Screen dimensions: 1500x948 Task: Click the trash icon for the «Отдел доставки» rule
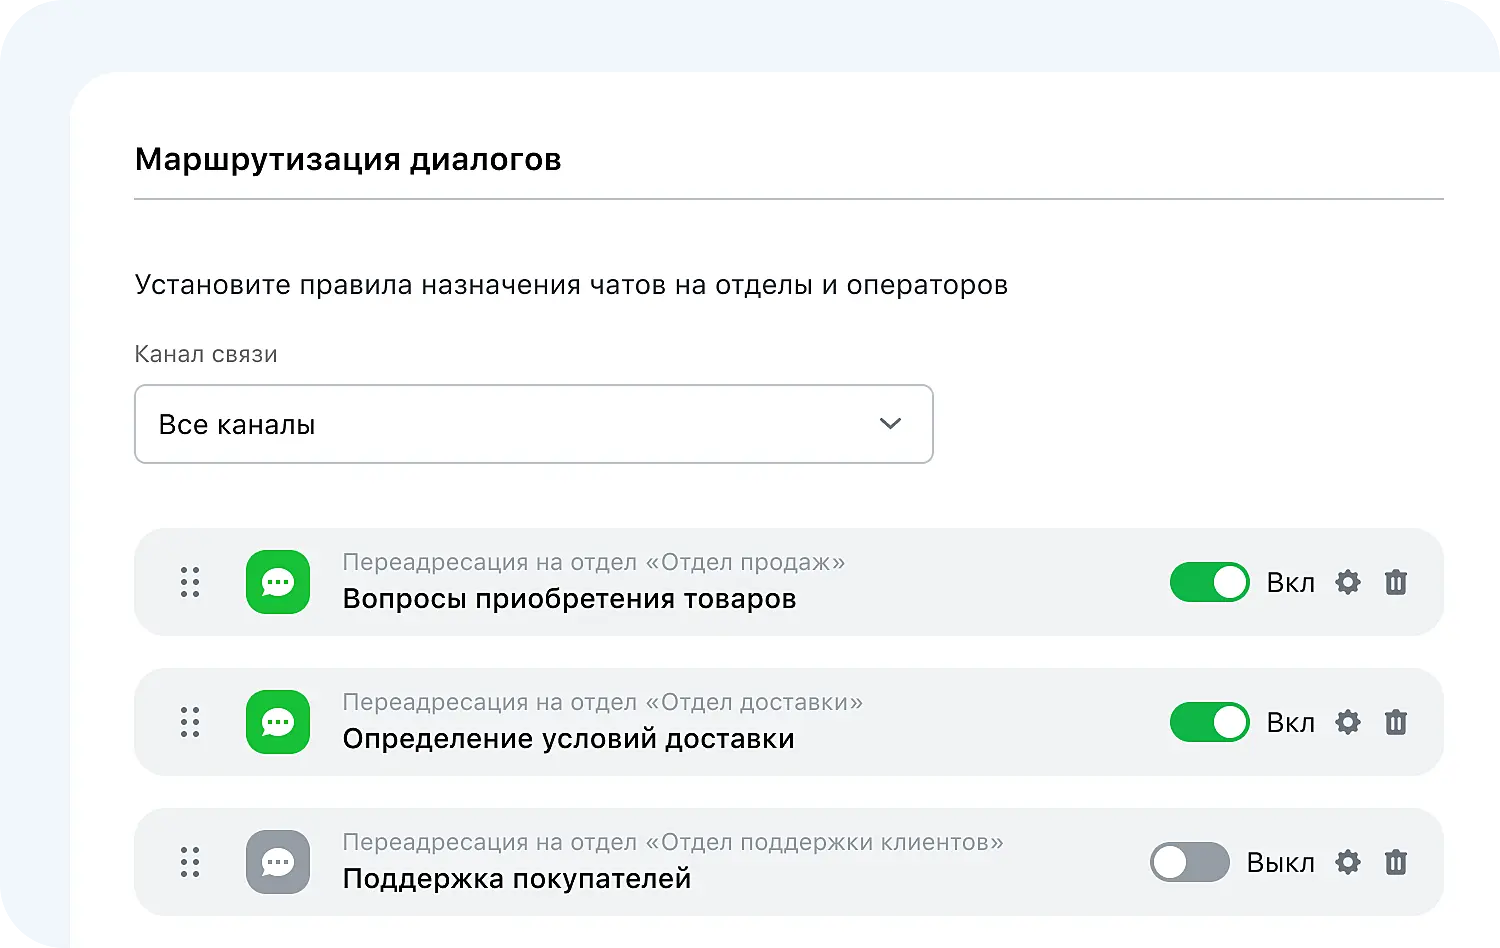click(1396, 722)
